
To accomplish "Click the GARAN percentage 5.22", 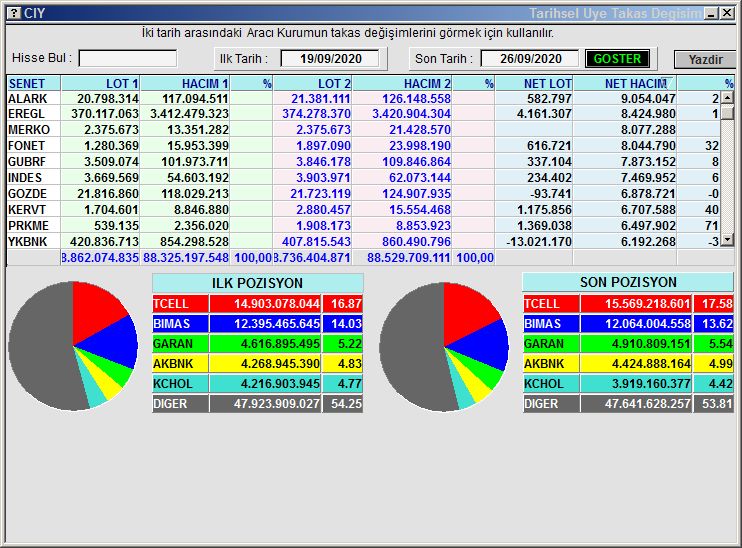I will pyautogui.click(x=350, y=344).
